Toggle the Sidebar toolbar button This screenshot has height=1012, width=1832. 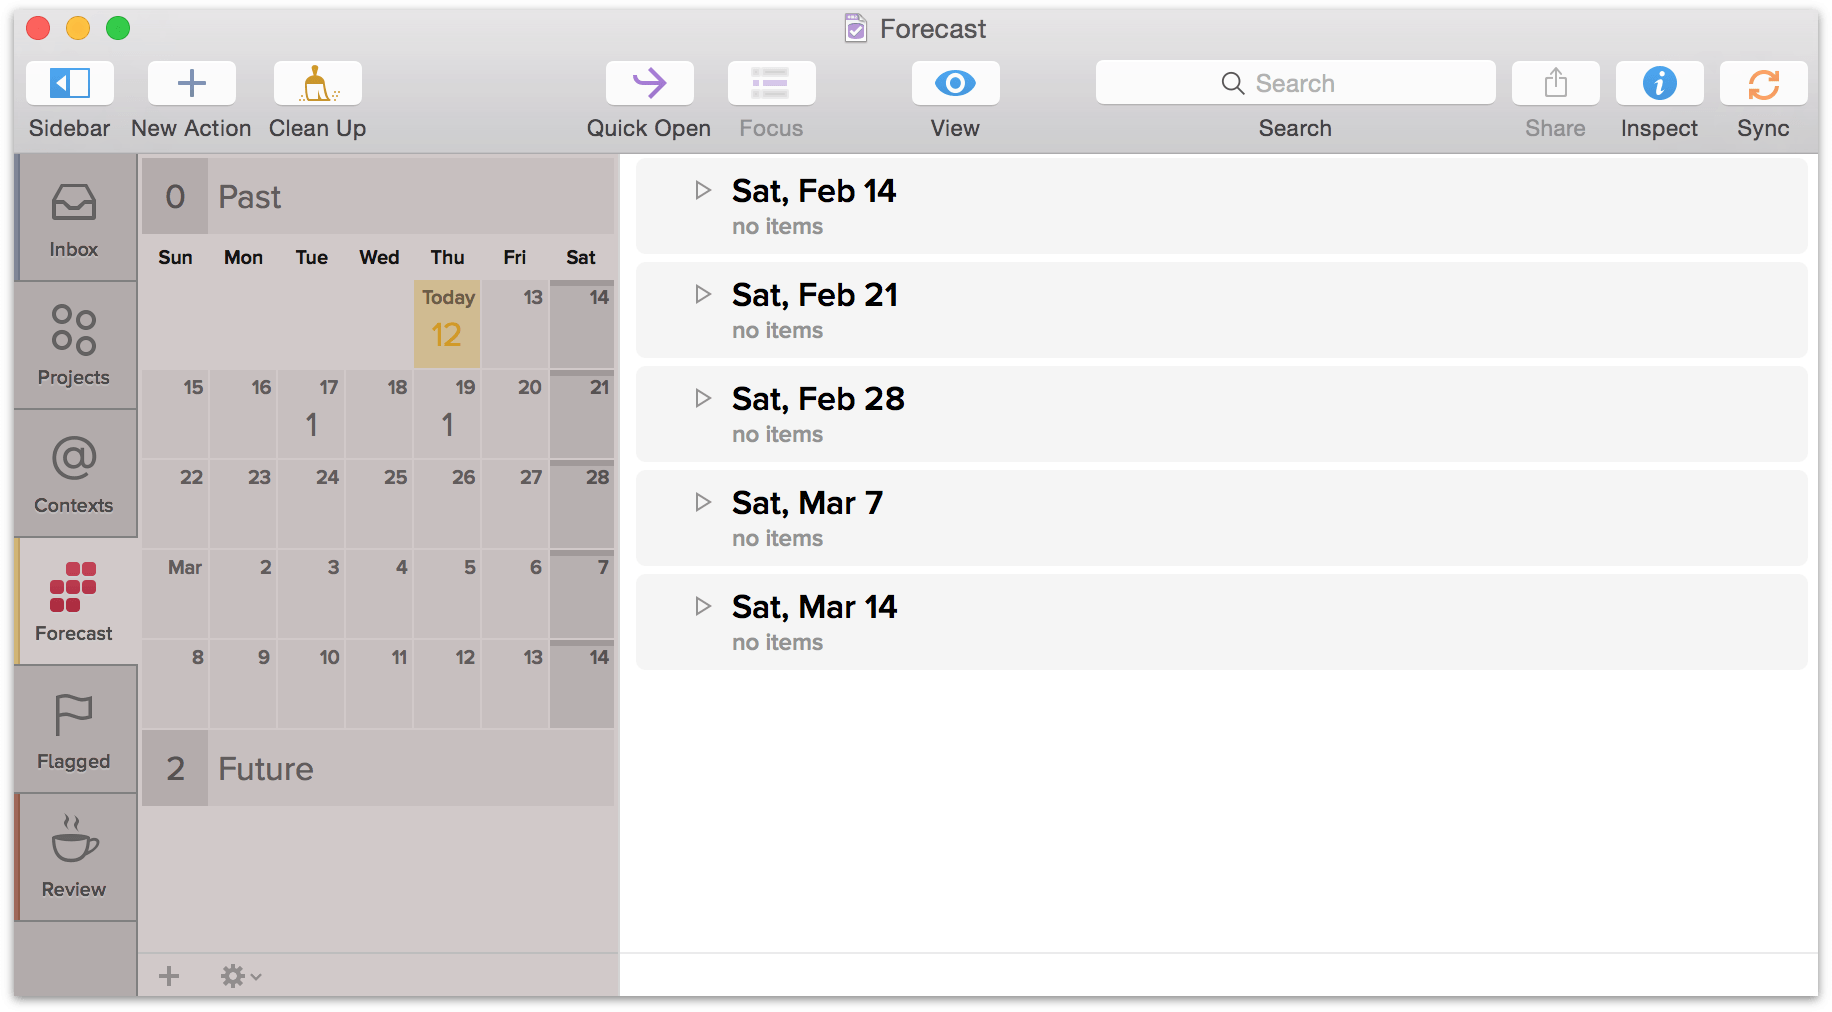point(69,83)
